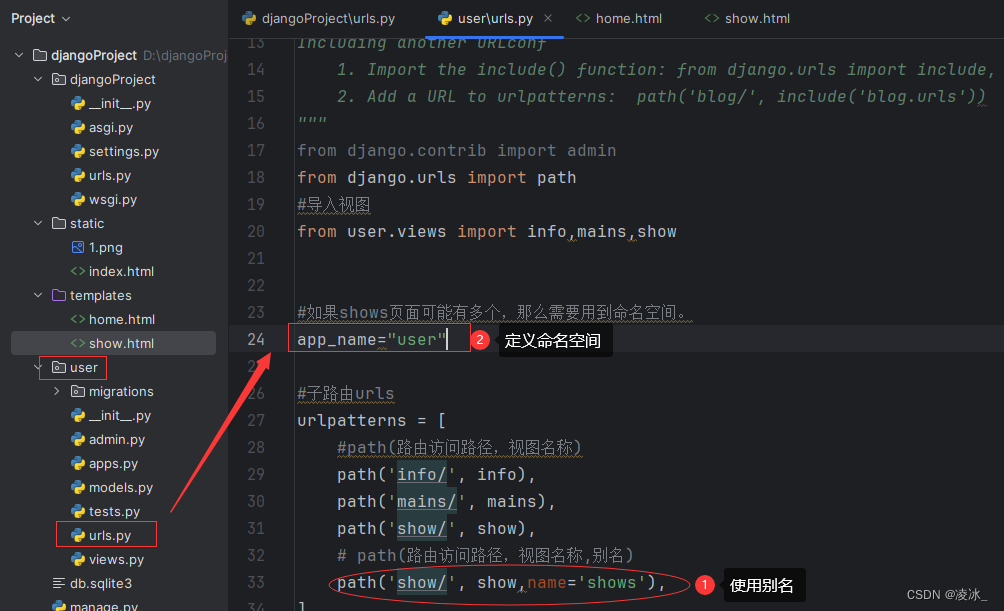Open the djangoProject\urls.py tab
The height and width of the screenshot is (611, 1004).
click(318, 17)
